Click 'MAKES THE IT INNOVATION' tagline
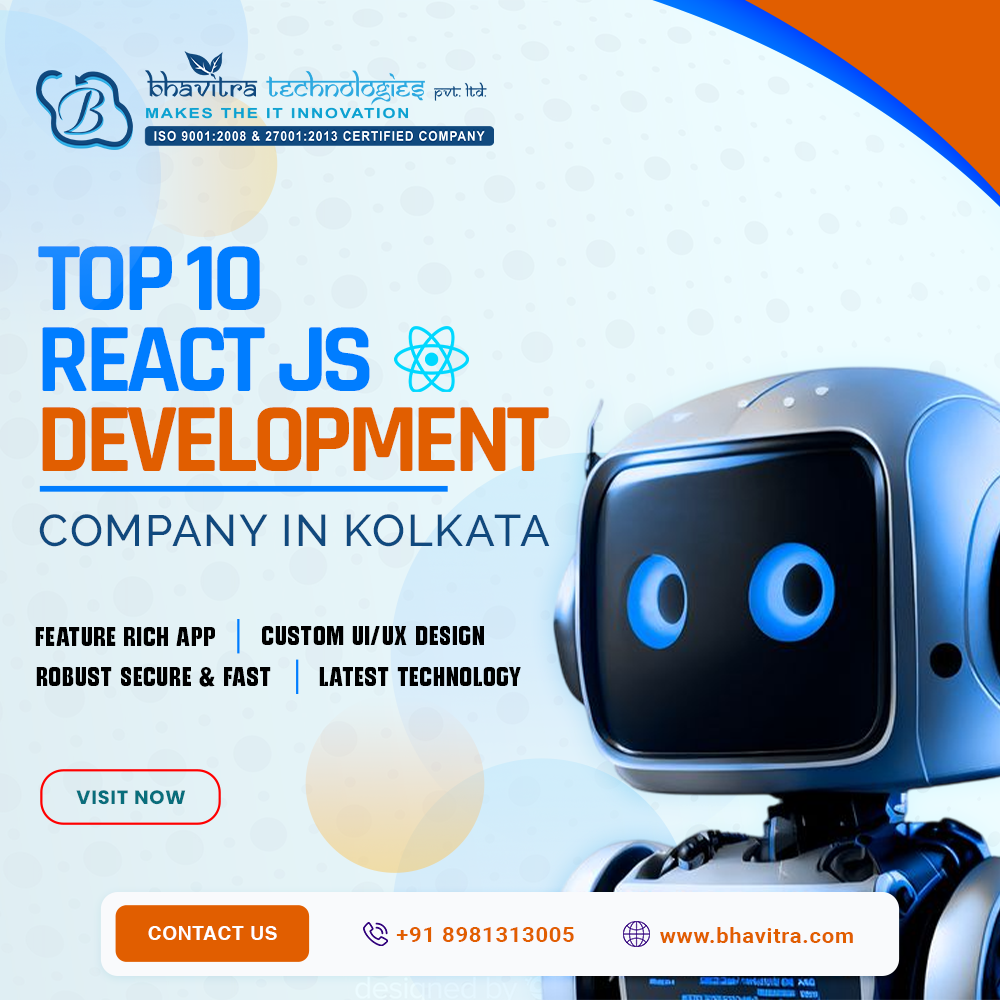This screenshot has height=1000, width=1000. pyautogui.click(x=277, y=113)
